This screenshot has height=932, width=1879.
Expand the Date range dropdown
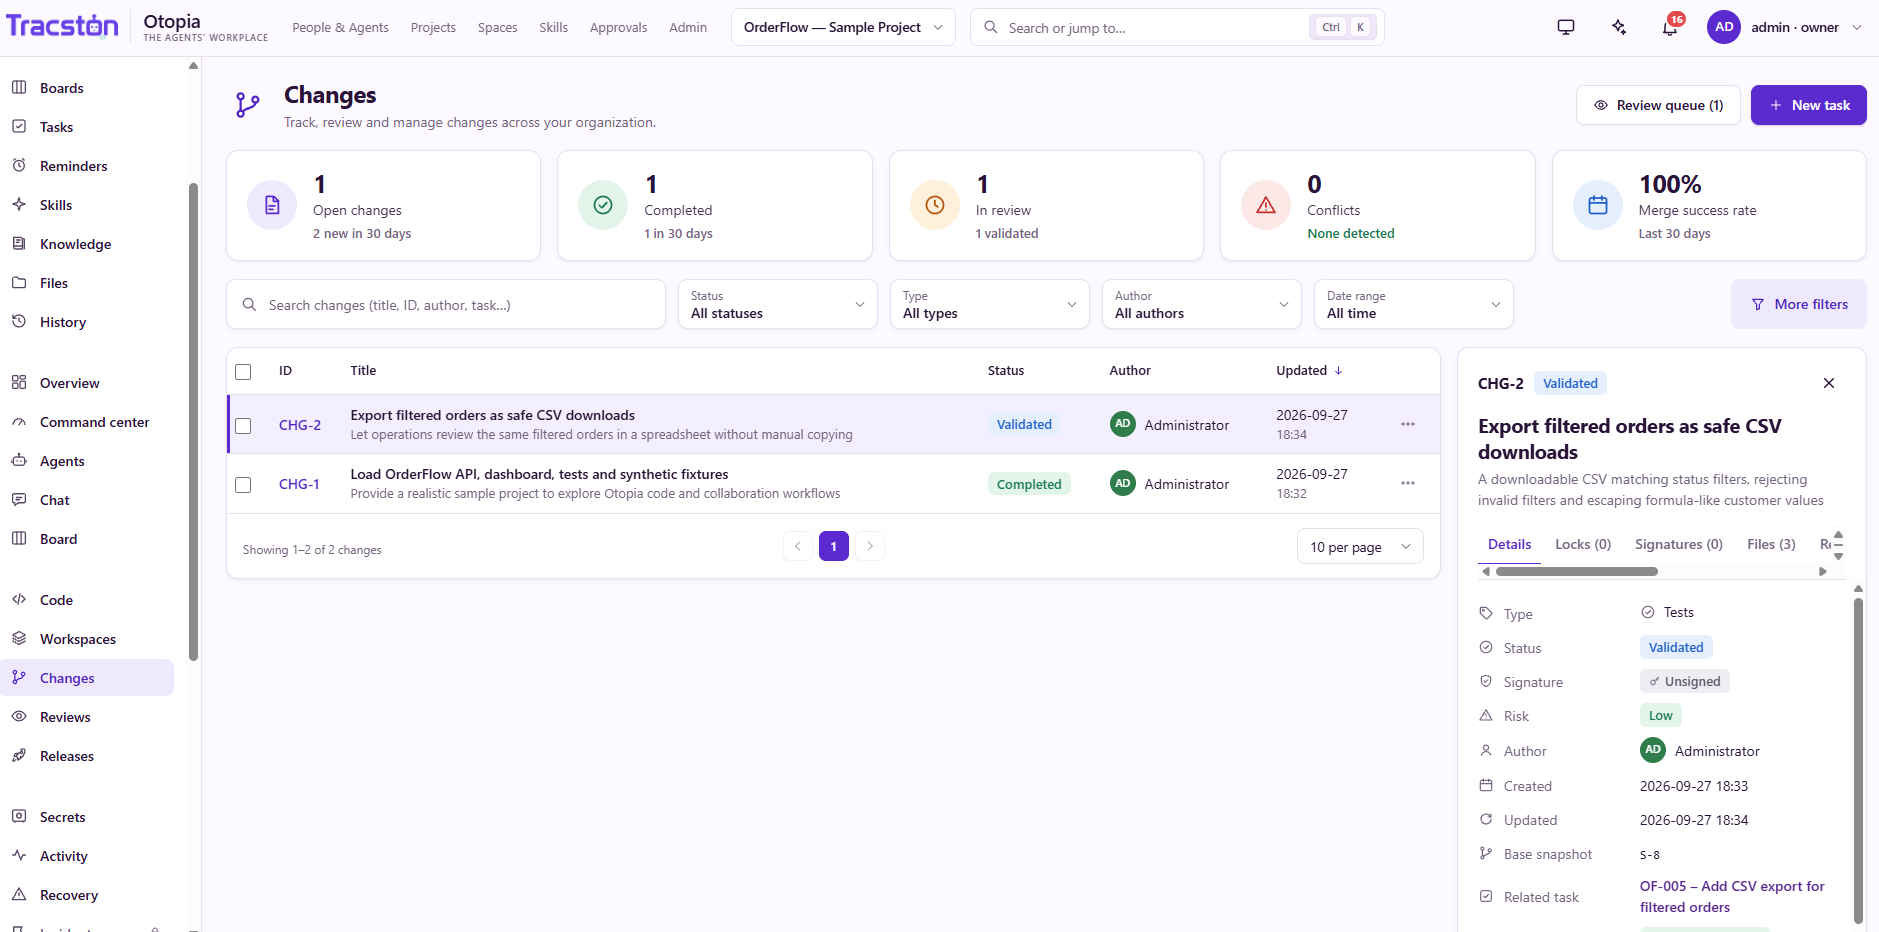pyautogui.click(x=1413, y=304)
